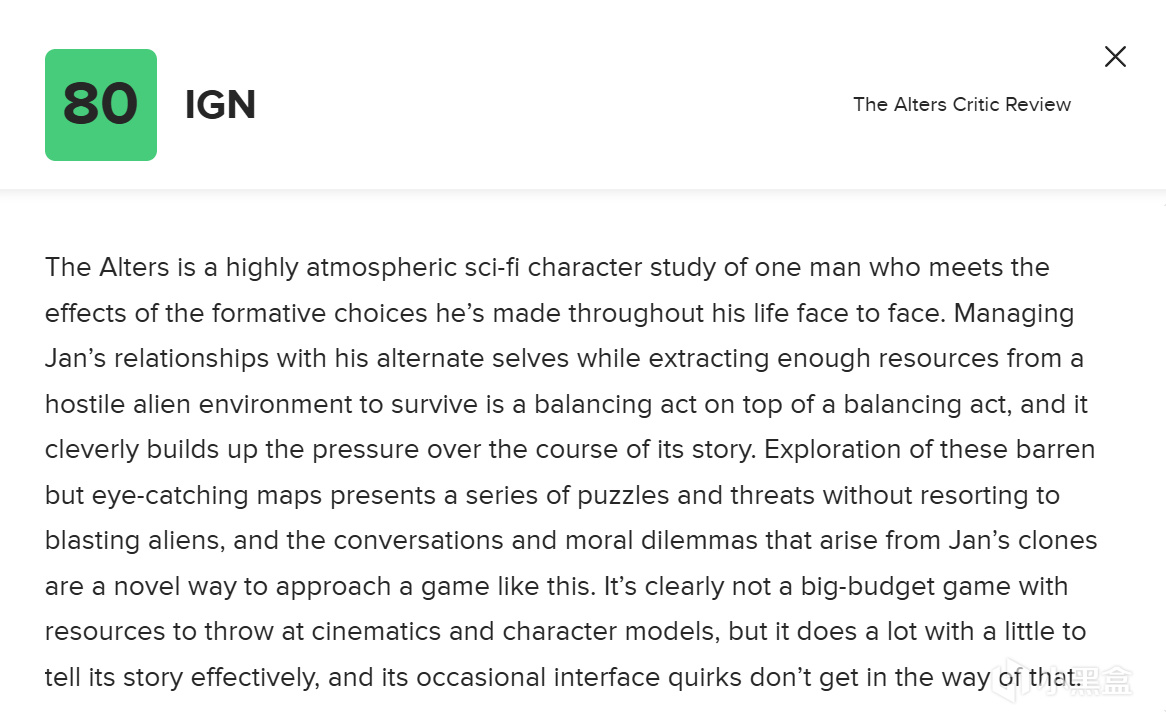This screenshot has height=721, width=1166.
Task: Open the IGN publication name
Action: pyautogui.click(x=220, y=104)
